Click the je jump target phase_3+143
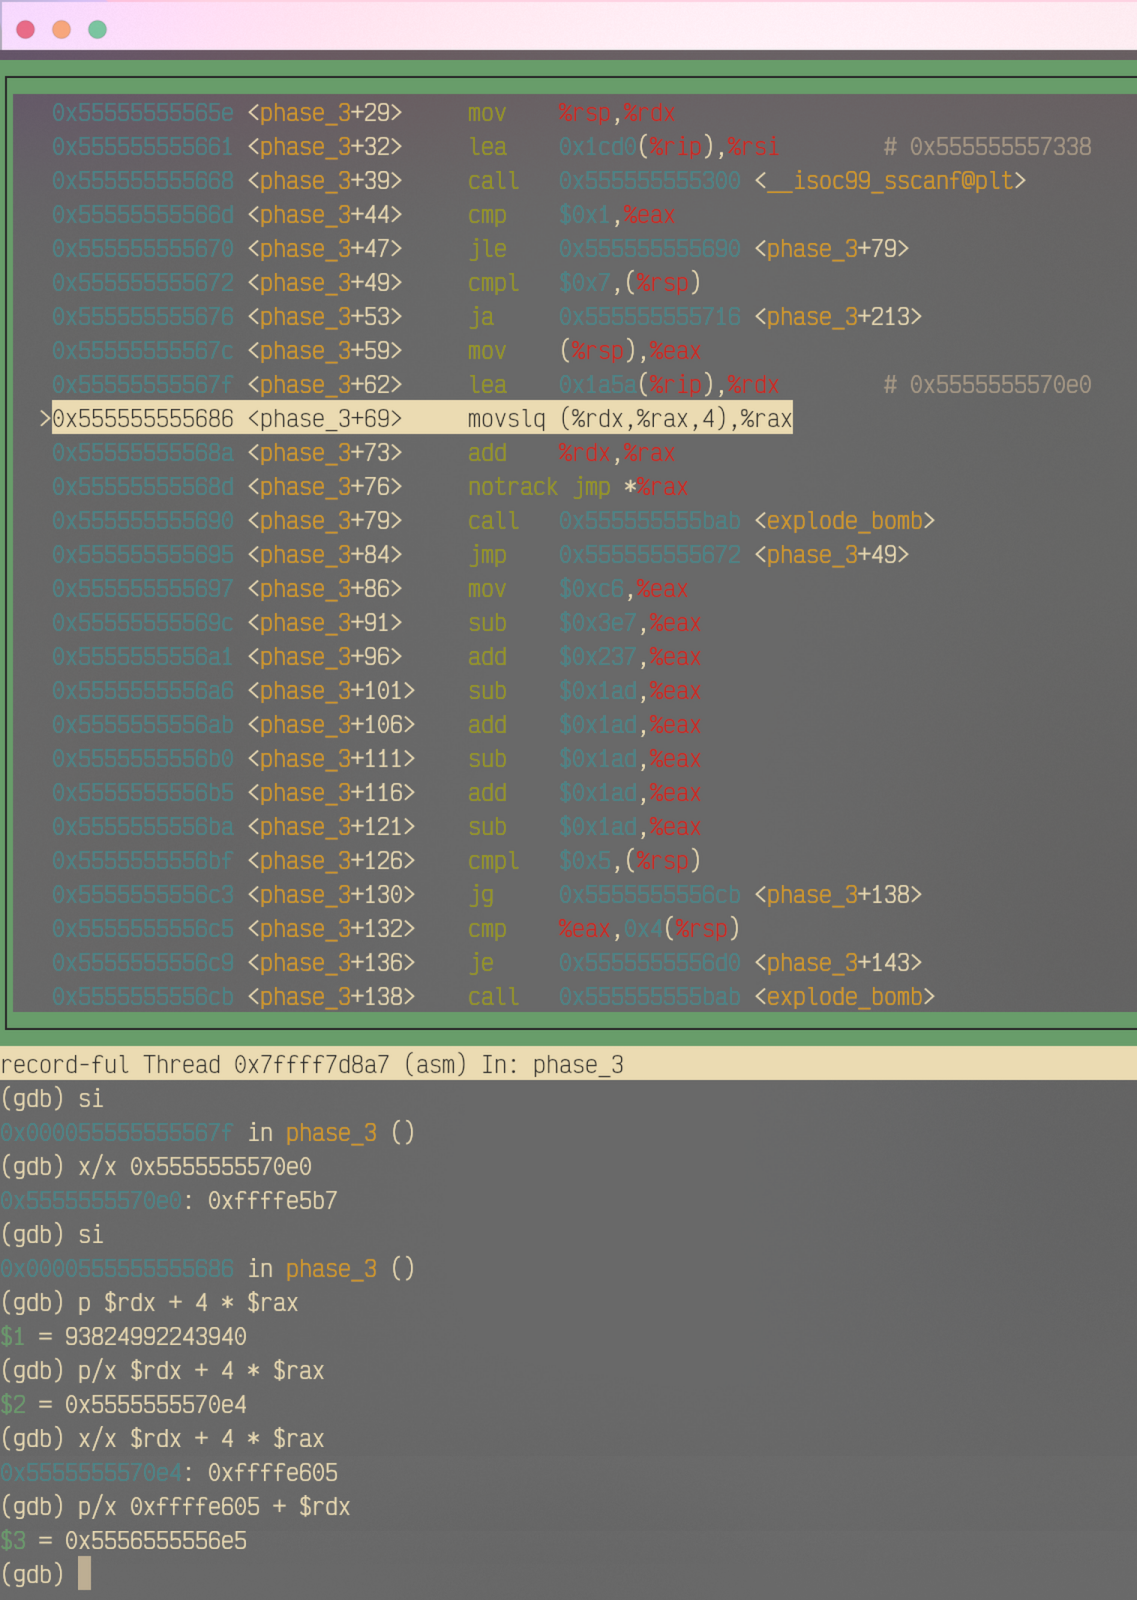 837,963
